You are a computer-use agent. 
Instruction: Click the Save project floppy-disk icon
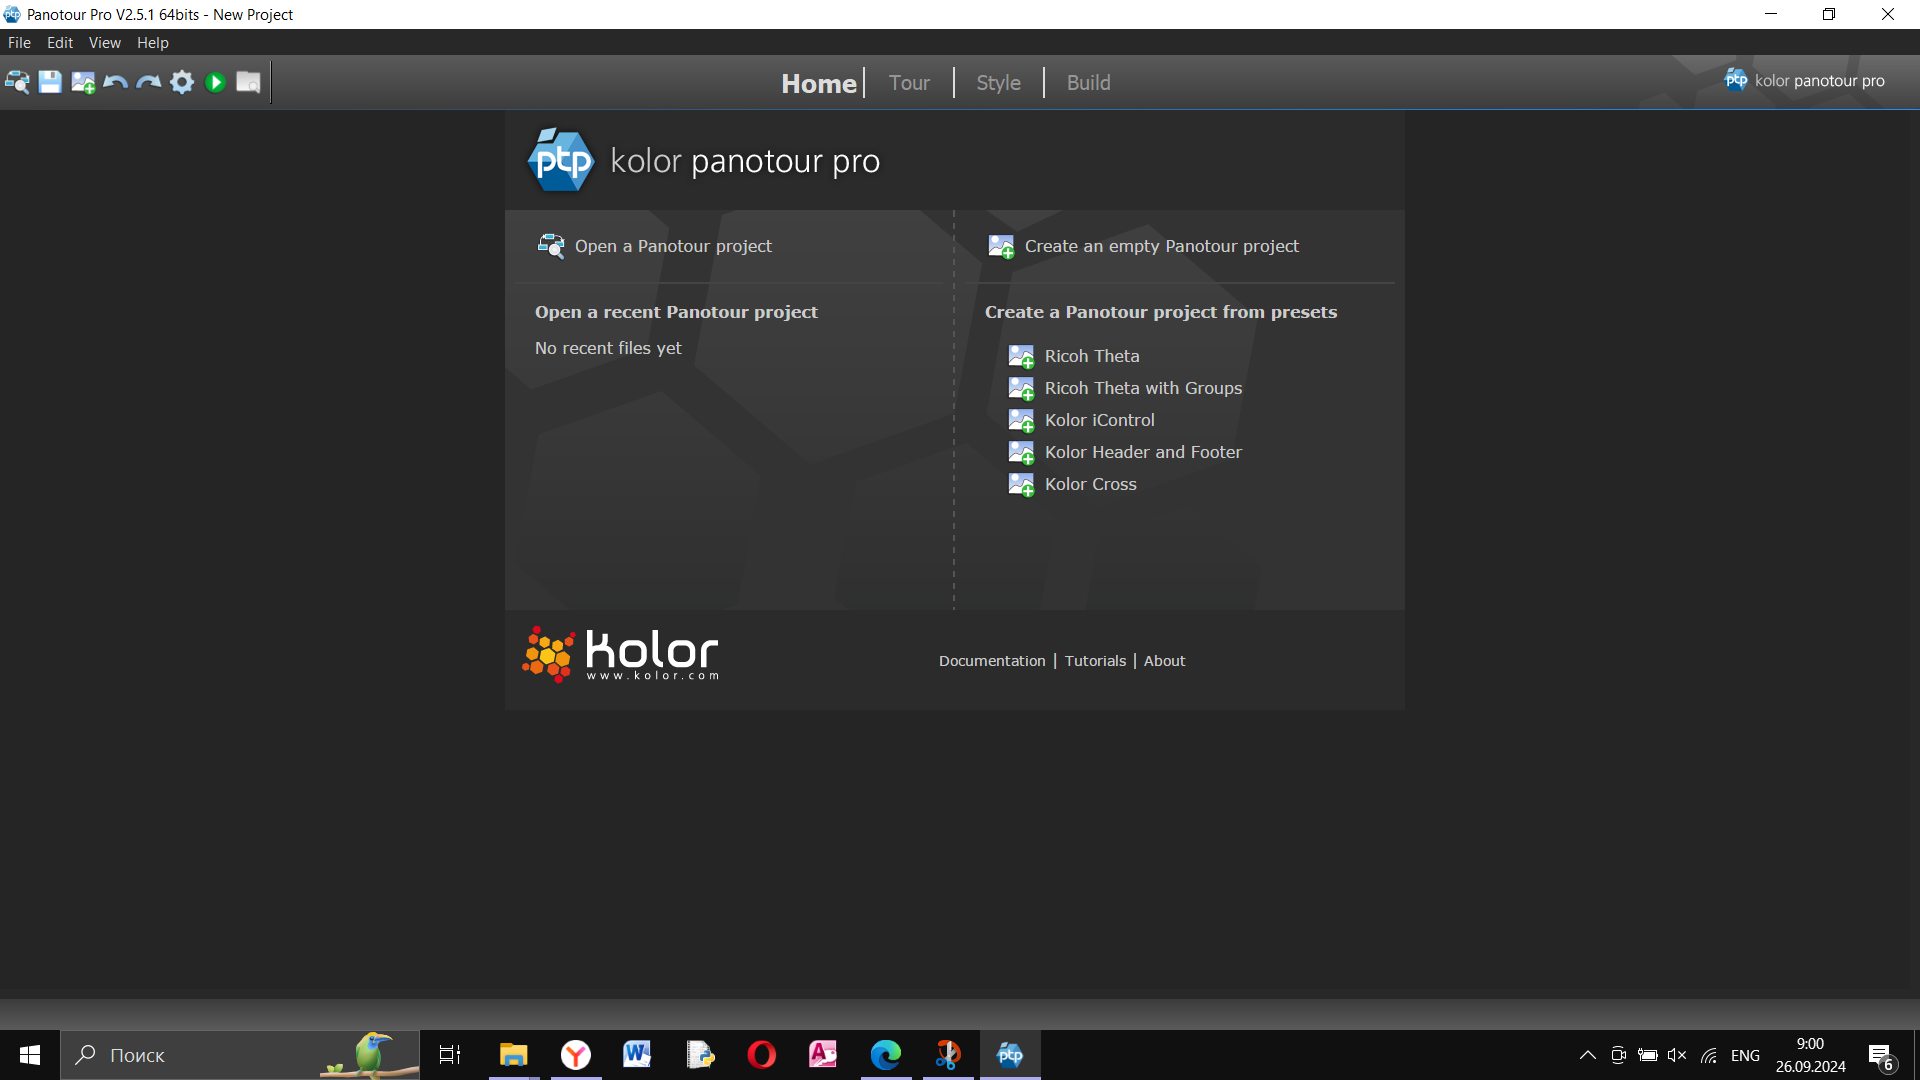click(x=50, y=82)
